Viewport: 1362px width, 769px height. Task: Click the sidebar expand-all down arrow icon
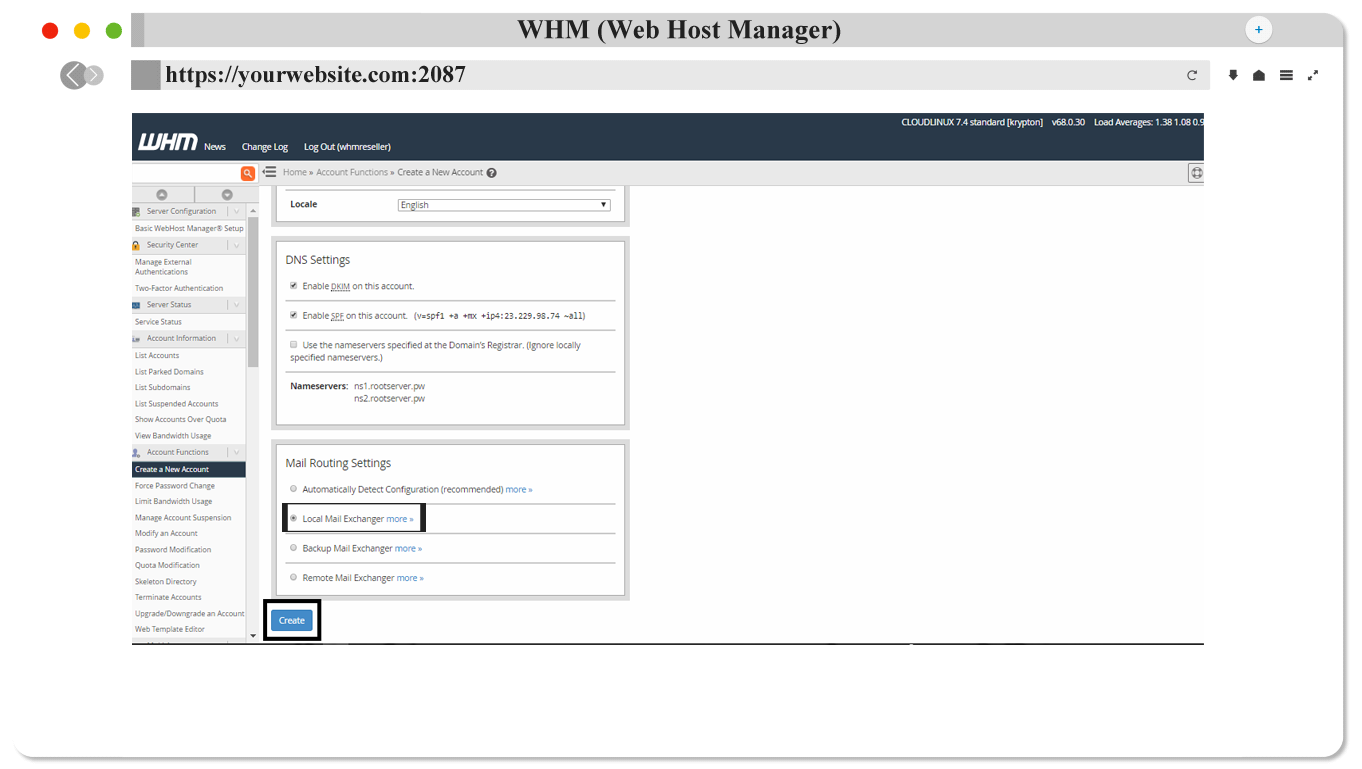click(227, 195)
